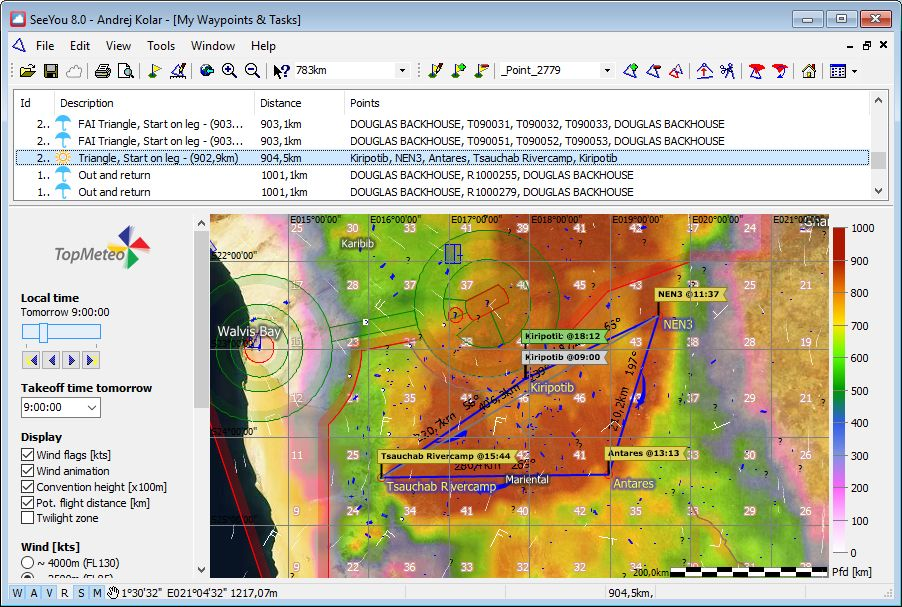Expand the arrow next to table view icon
Screen dimensions: 902x607
click(x=854, y=71)
